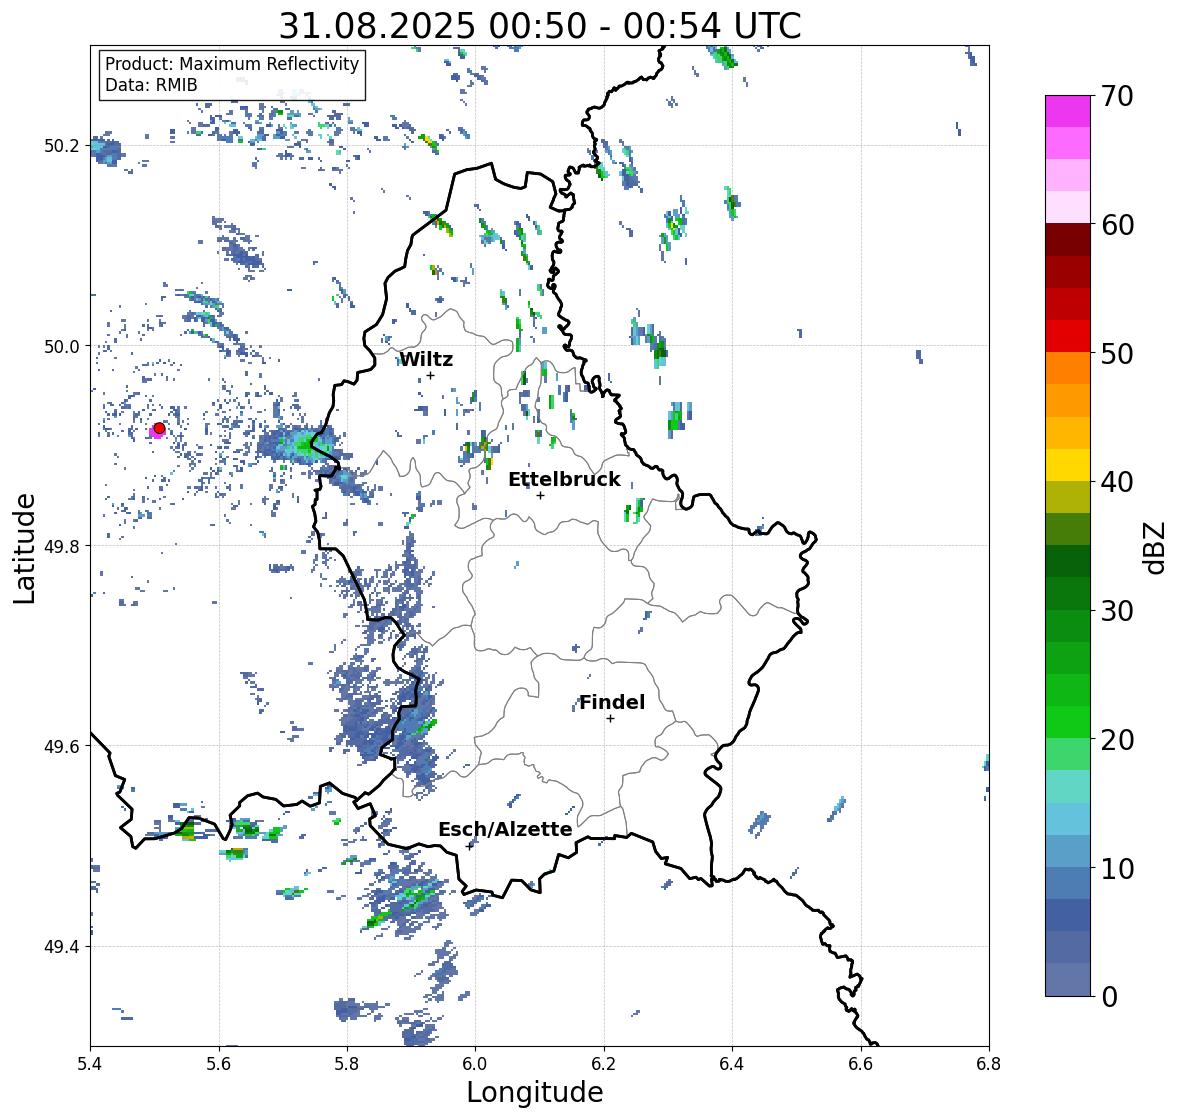The image size is (1179, 1117).
Task: Click the light blue band near 15 dBZ
Action: 1068,819
